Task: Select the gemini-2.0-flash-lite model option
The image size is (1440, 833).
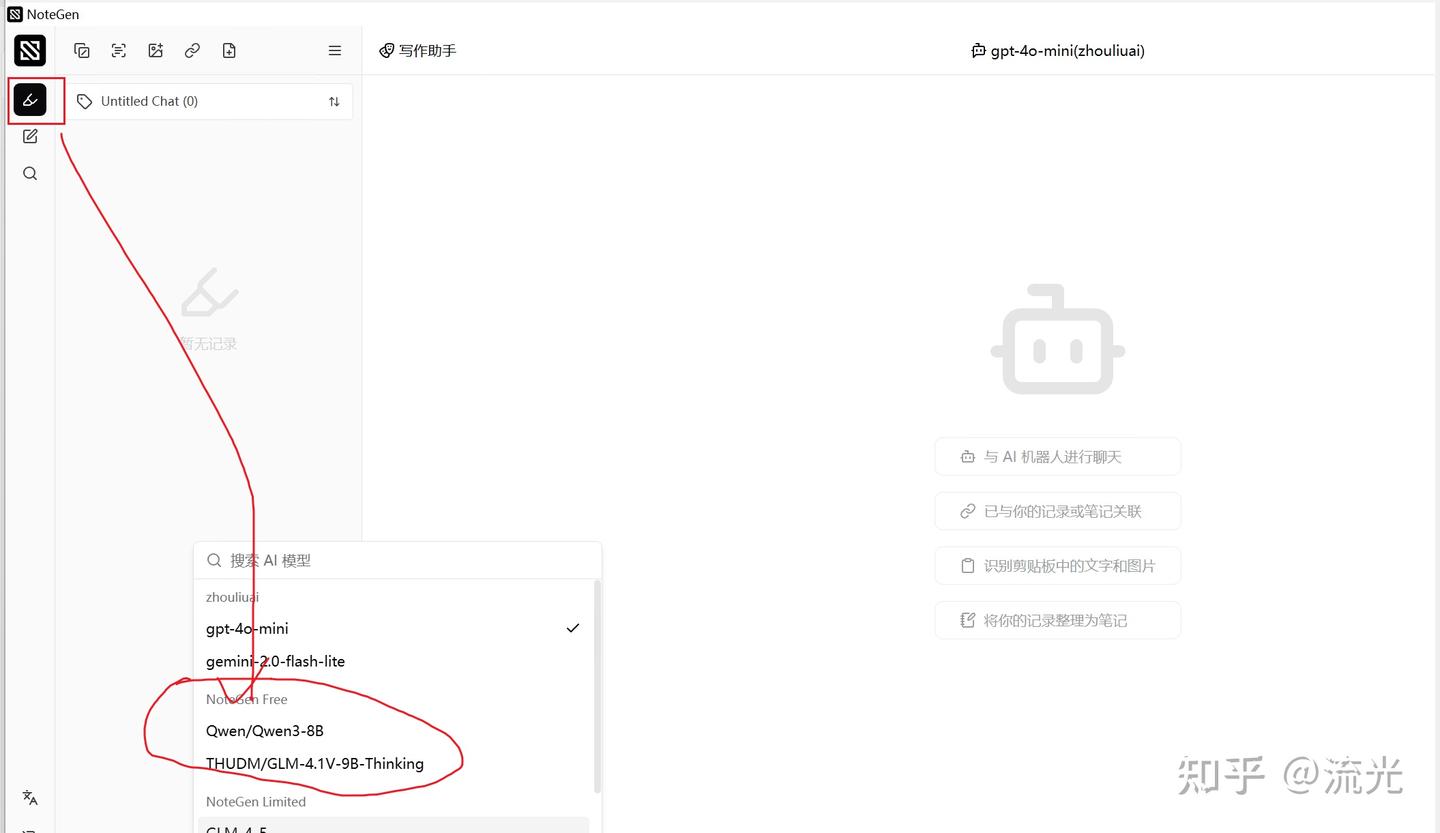Action: 394,661
